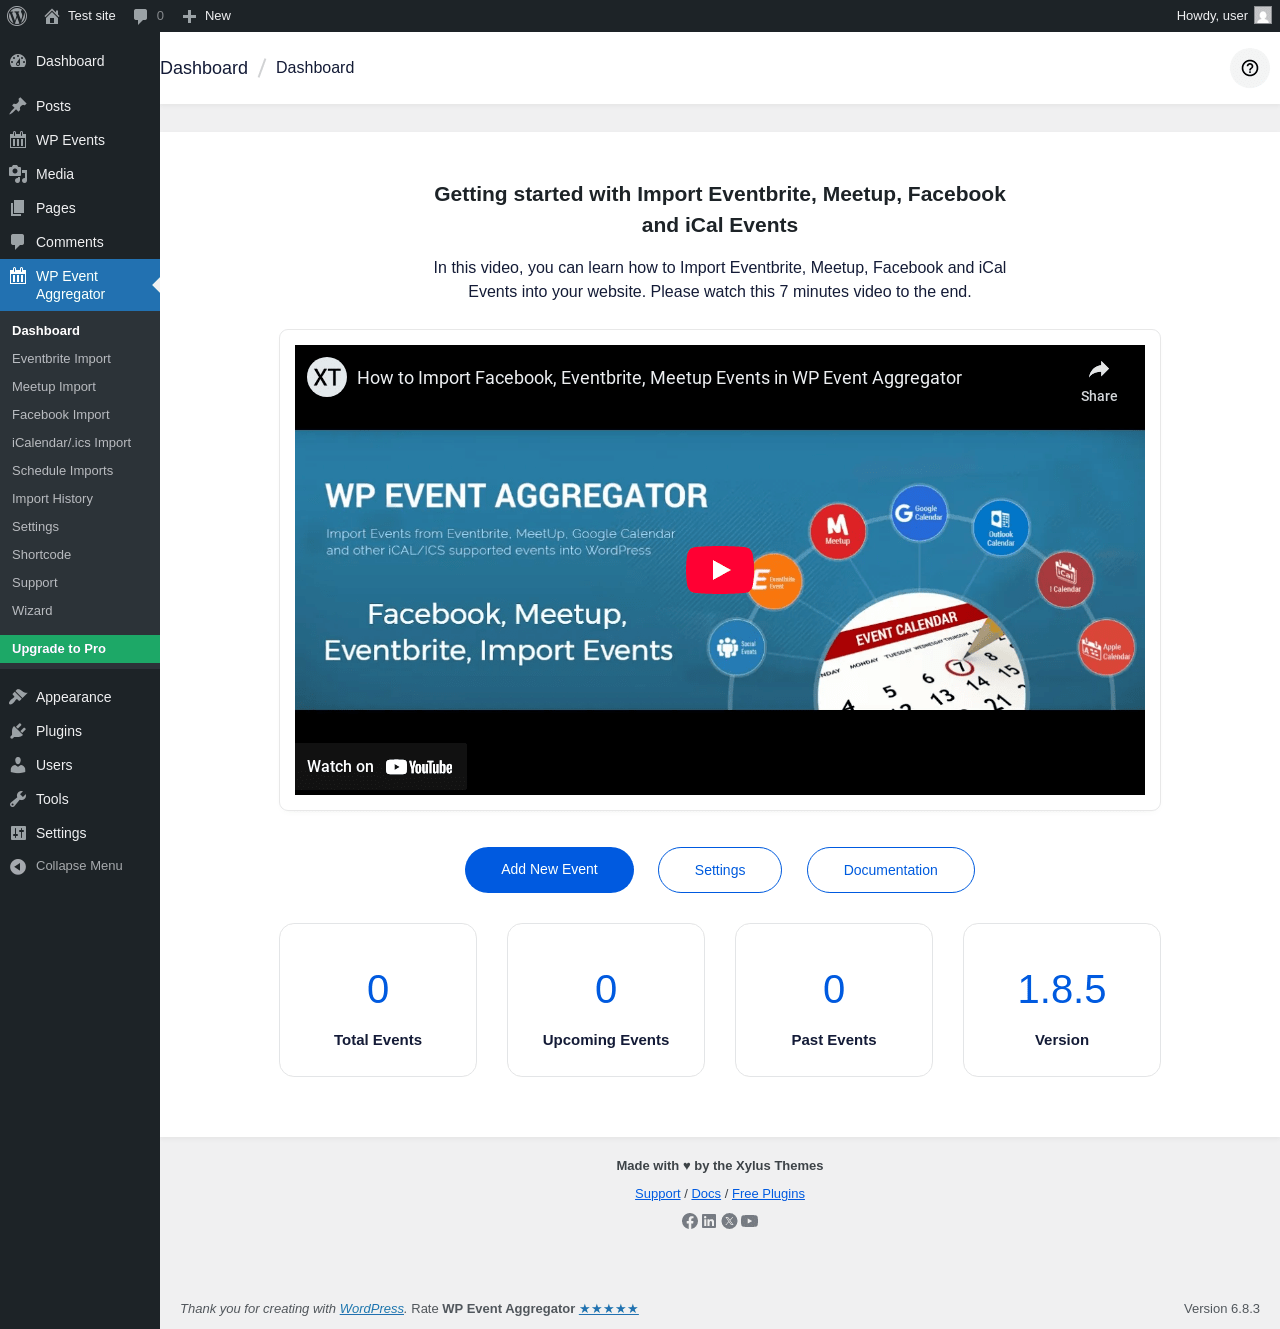The width and height of the screenshot is (1280, 1329).
Task: Open the Users person icon
Action: pyautogui.click(x=18, y=765)
